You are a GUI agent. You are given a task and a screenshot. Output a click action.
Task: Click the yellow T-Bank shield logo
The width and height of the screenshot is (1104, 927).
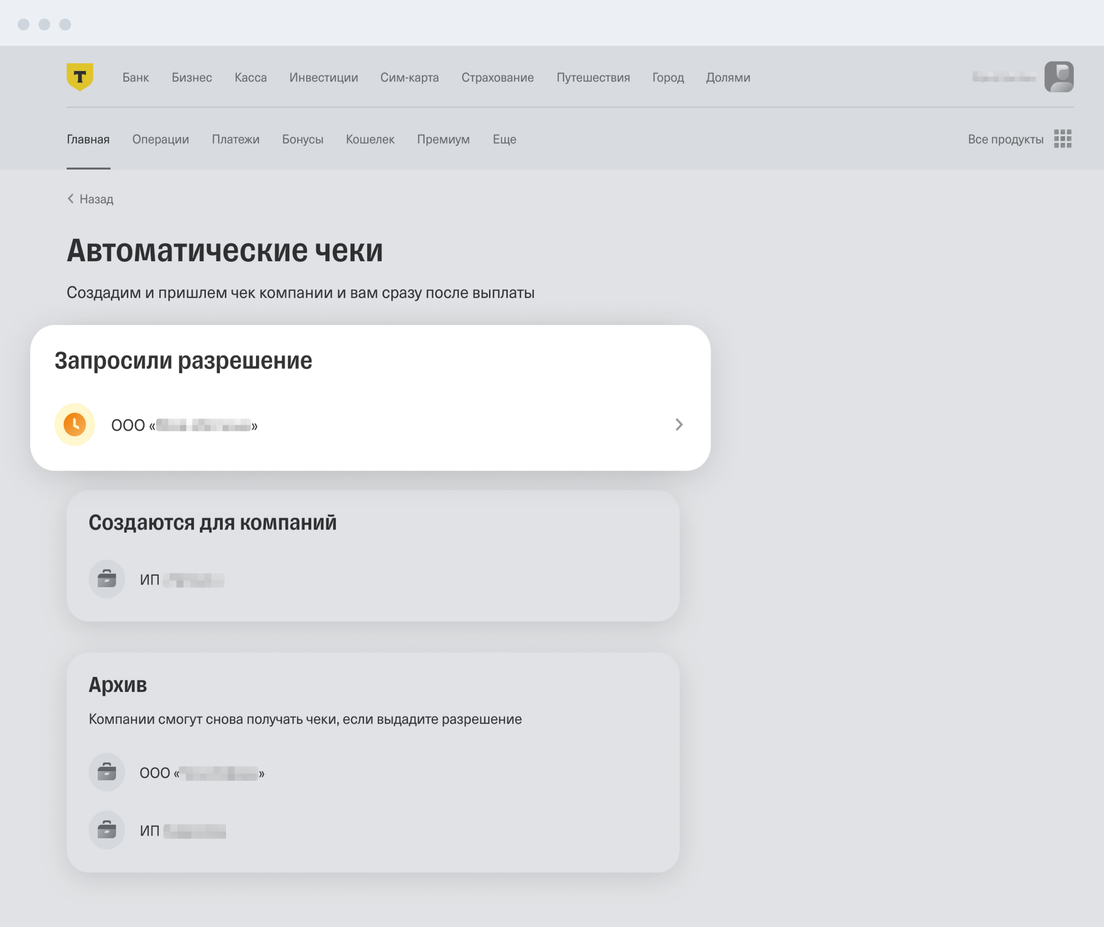point(80,77)
